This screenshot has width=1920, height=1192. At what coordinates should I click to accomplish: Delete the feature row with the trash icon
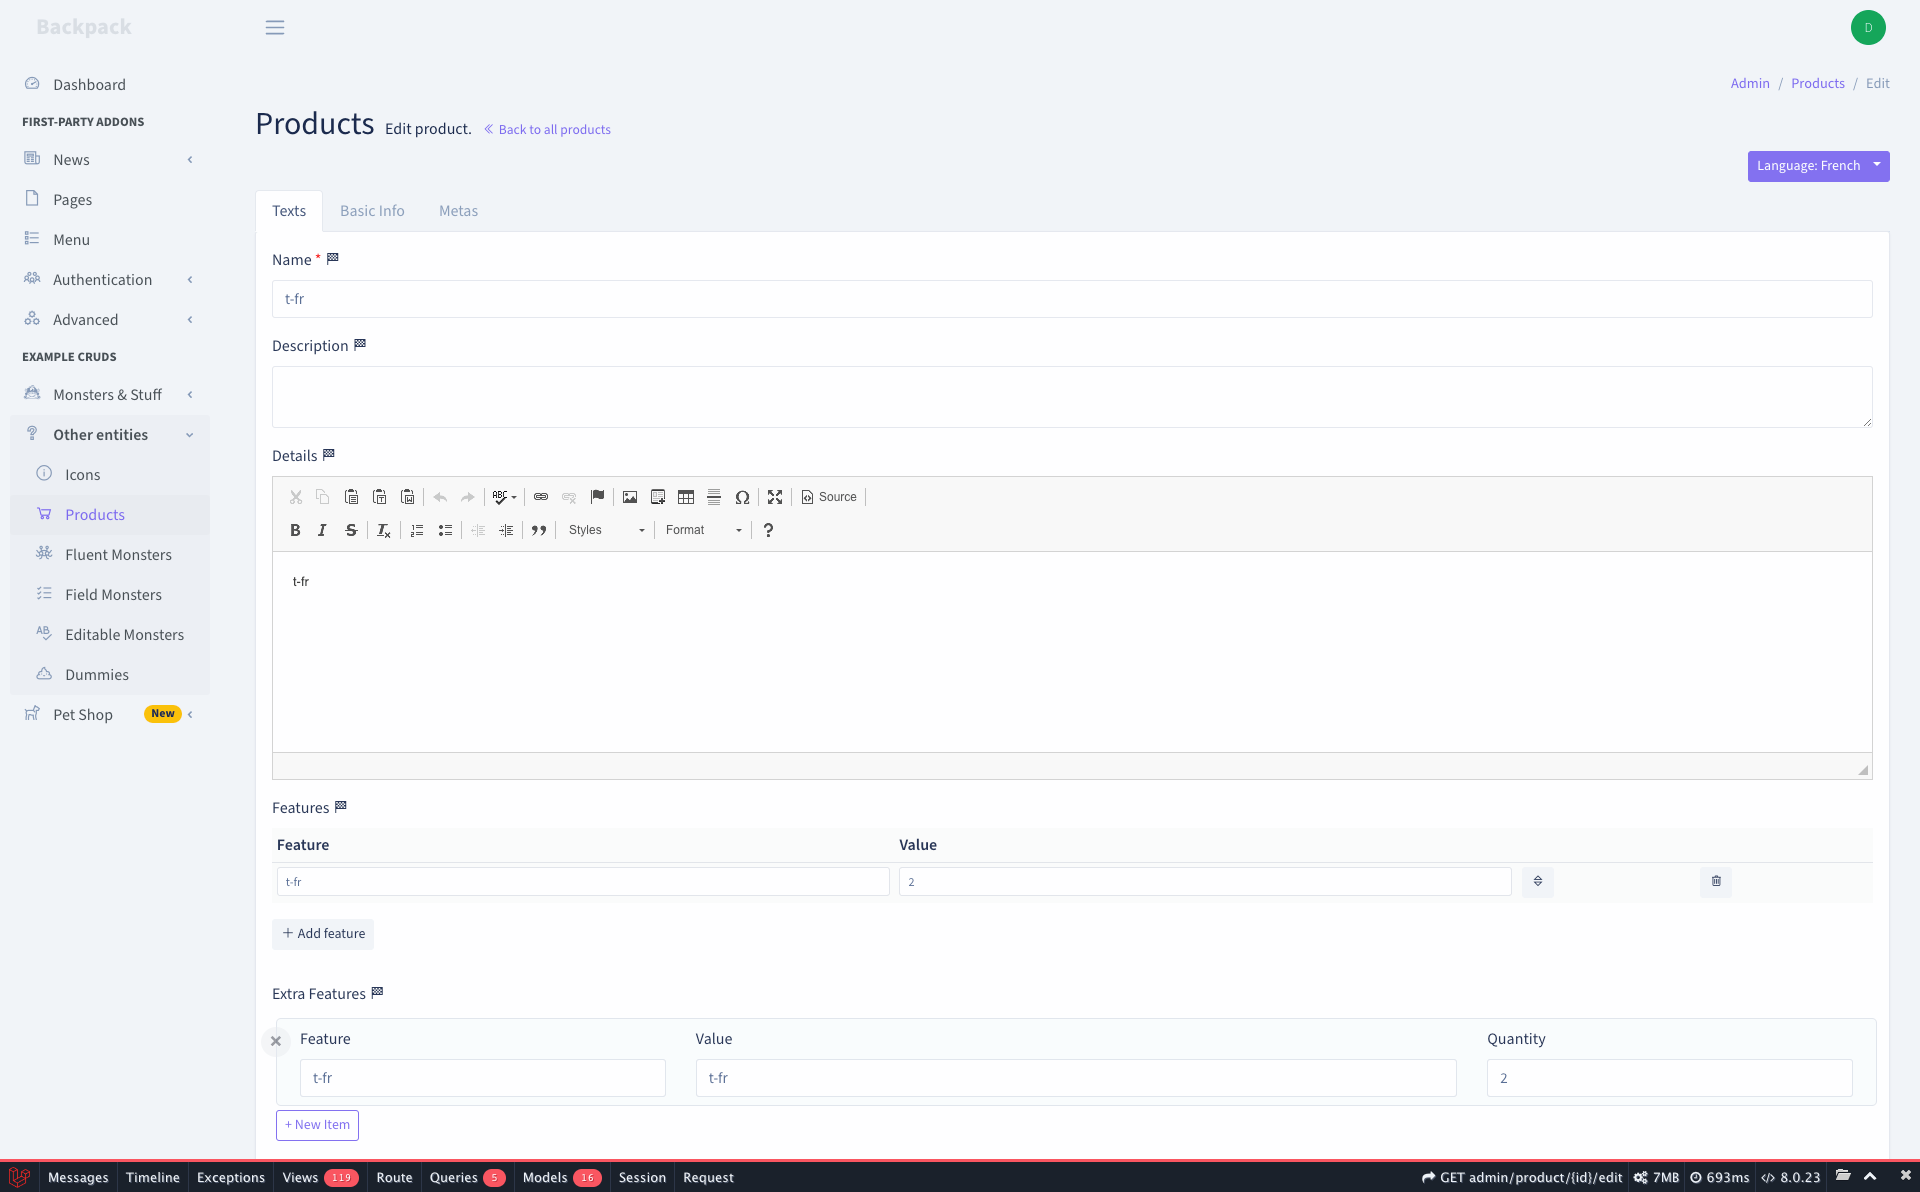1715,881
